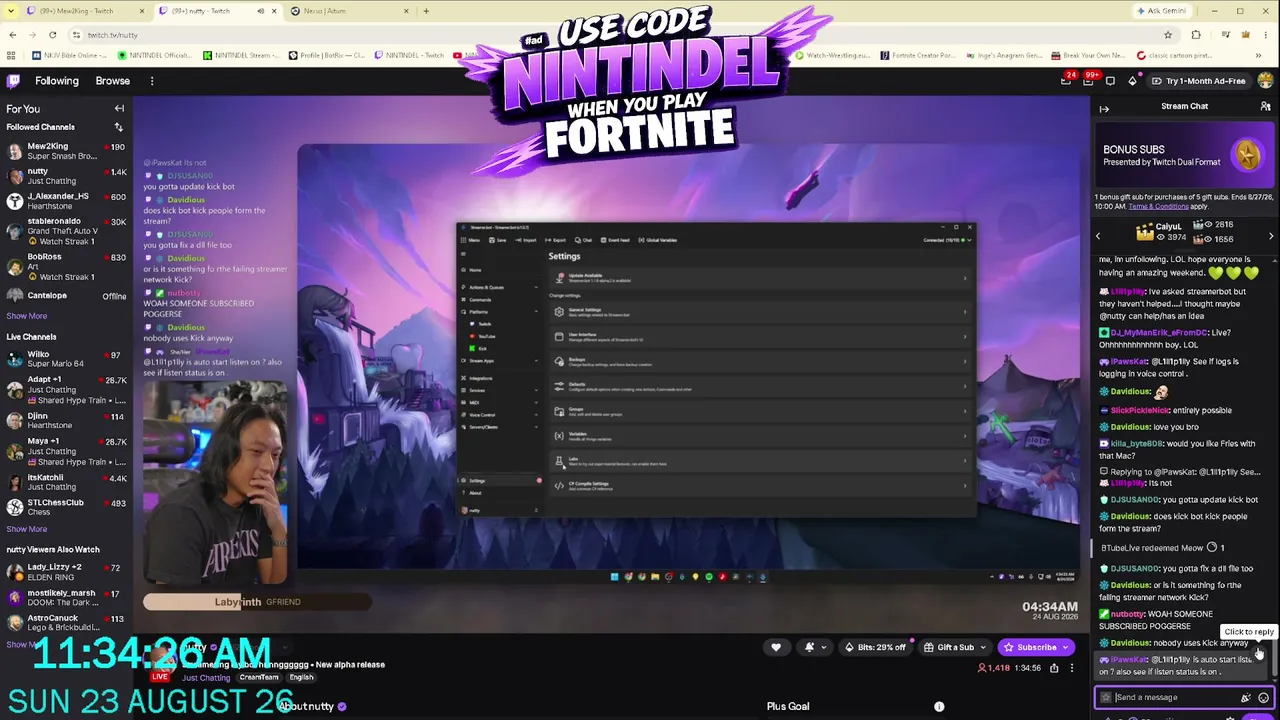Share the stream via share icon
The height and width of the screenshot is (720, 1280).
coord(1054,668)
